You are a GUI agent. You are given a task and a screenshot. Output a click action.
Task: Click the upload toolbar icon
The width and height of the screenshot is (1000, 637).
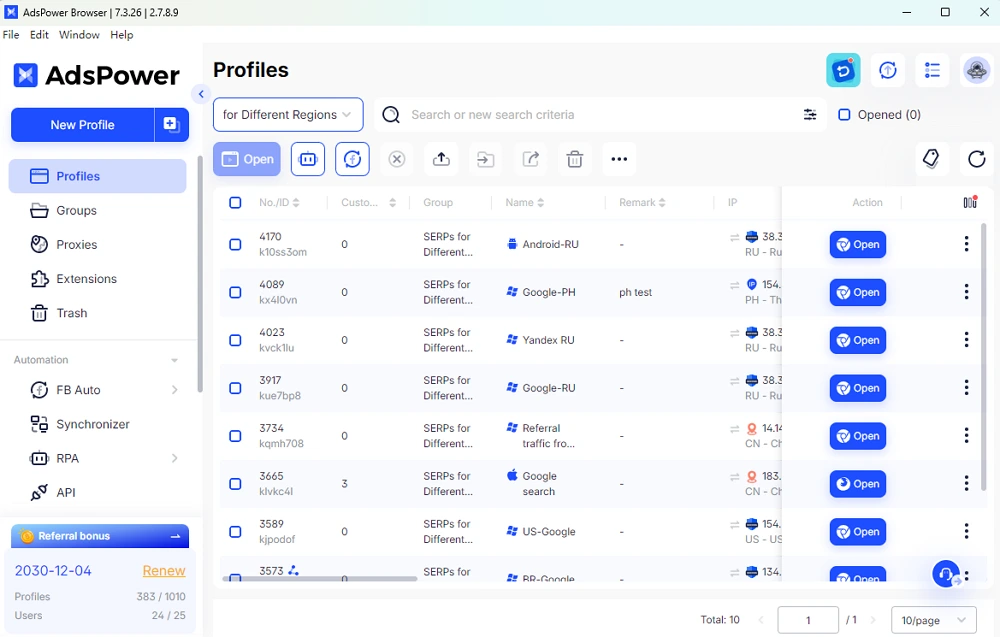pos(441,159)
